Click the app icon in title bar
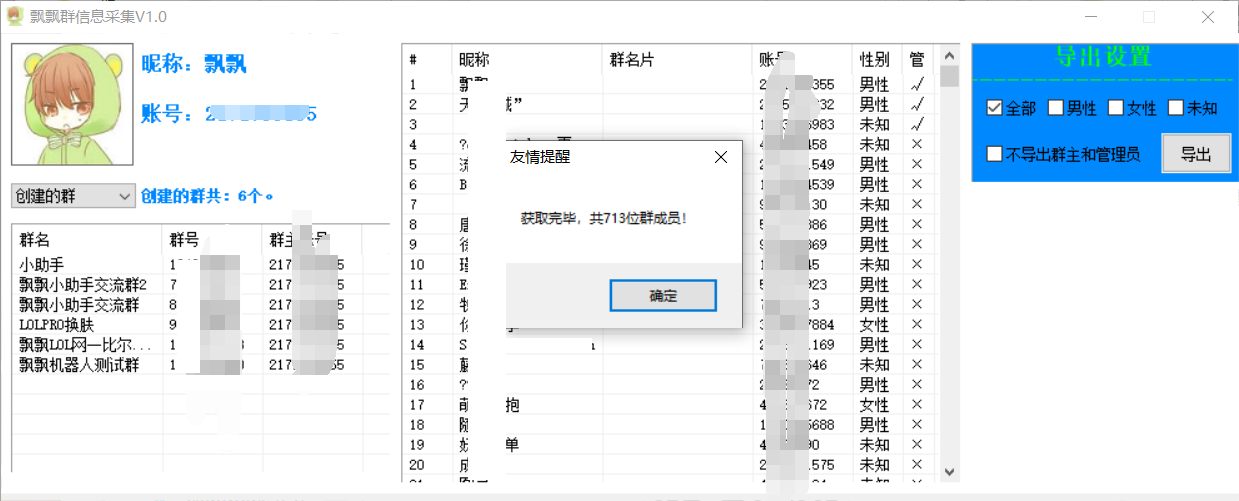Viewport: 1239px width, 501px height. pos(15,16)
